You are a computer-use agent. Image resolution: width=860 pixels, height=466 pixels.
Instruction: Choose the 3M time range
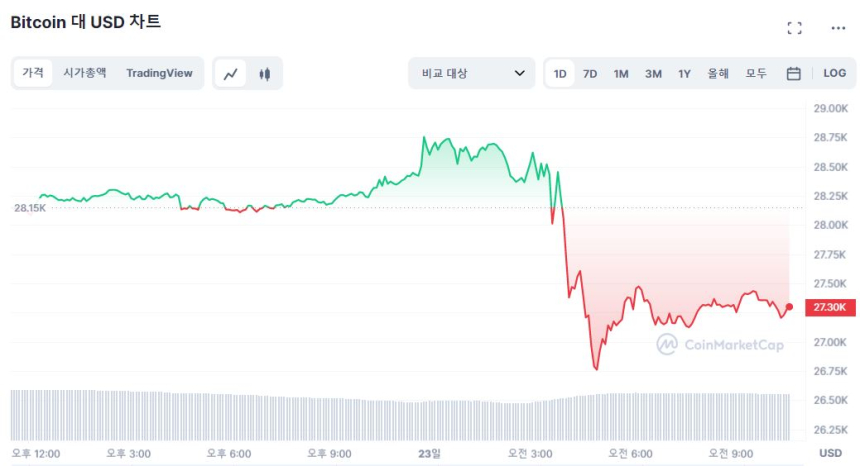coord(653,73)
